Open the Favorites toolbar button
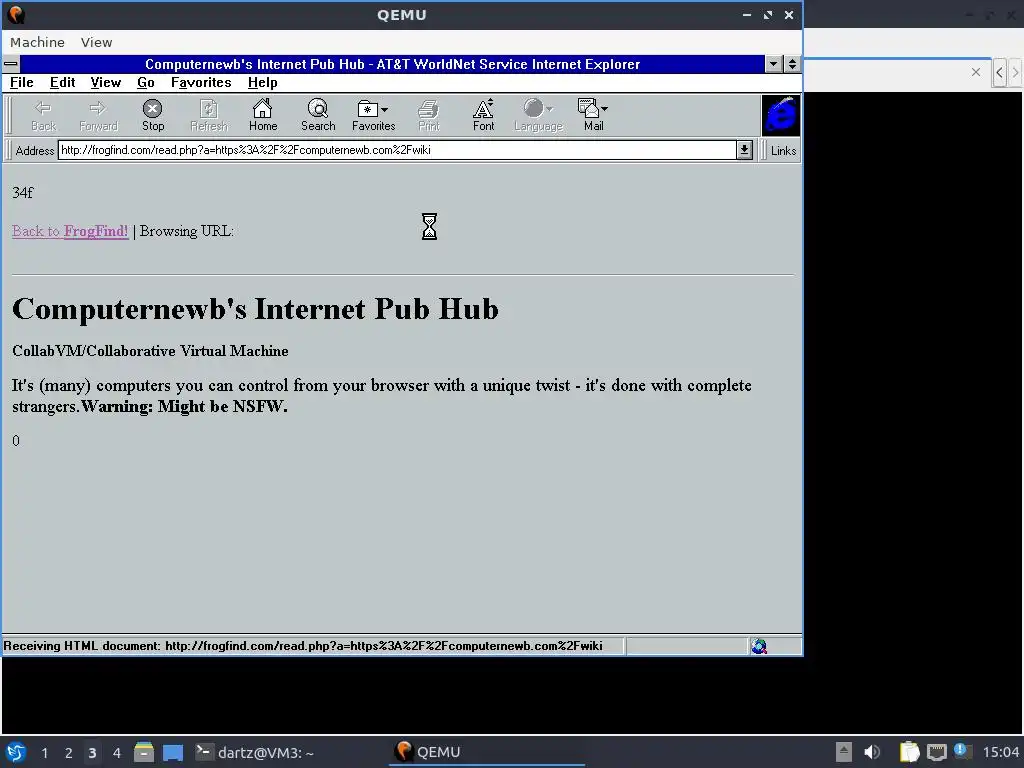 pyautogui.click(x=374, y=116)
